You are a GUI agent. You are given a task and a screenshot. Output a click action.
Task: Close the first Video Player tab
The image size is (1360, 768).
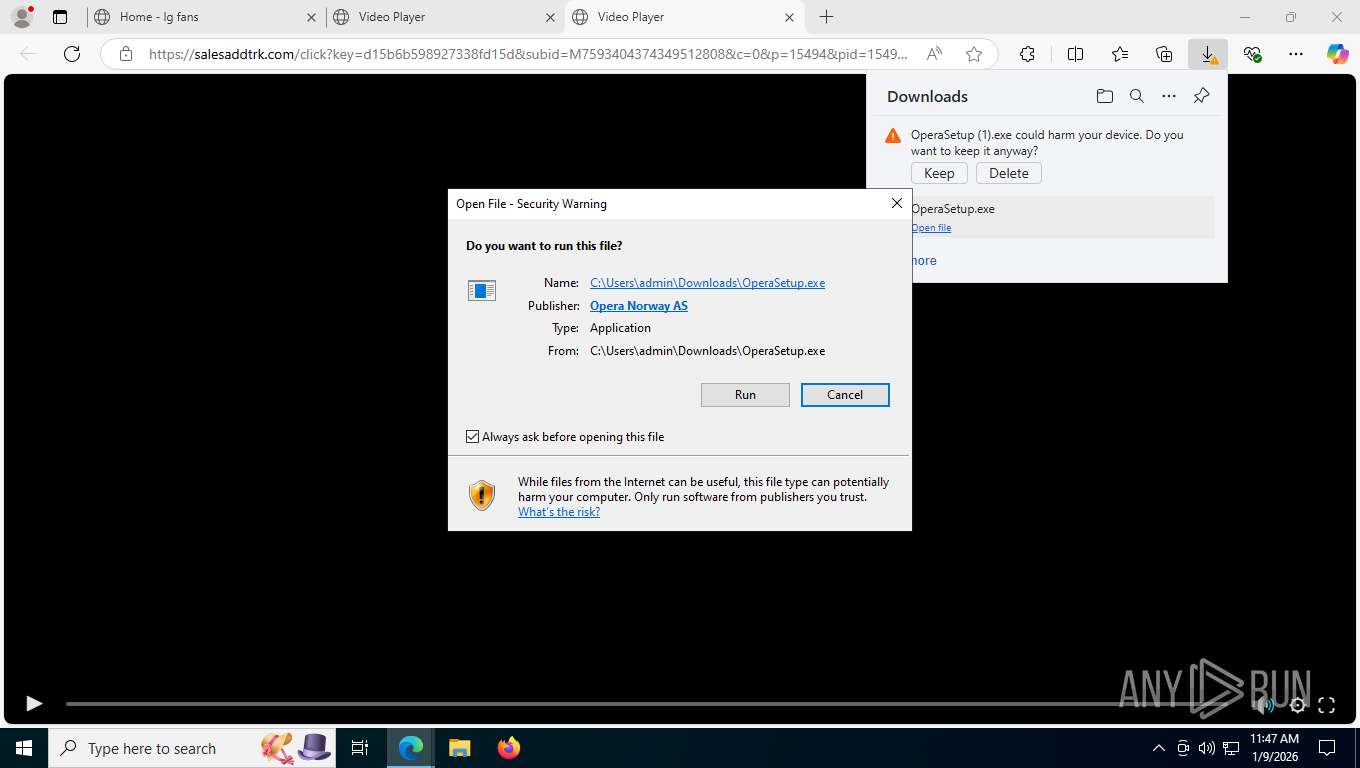[550, 17]
